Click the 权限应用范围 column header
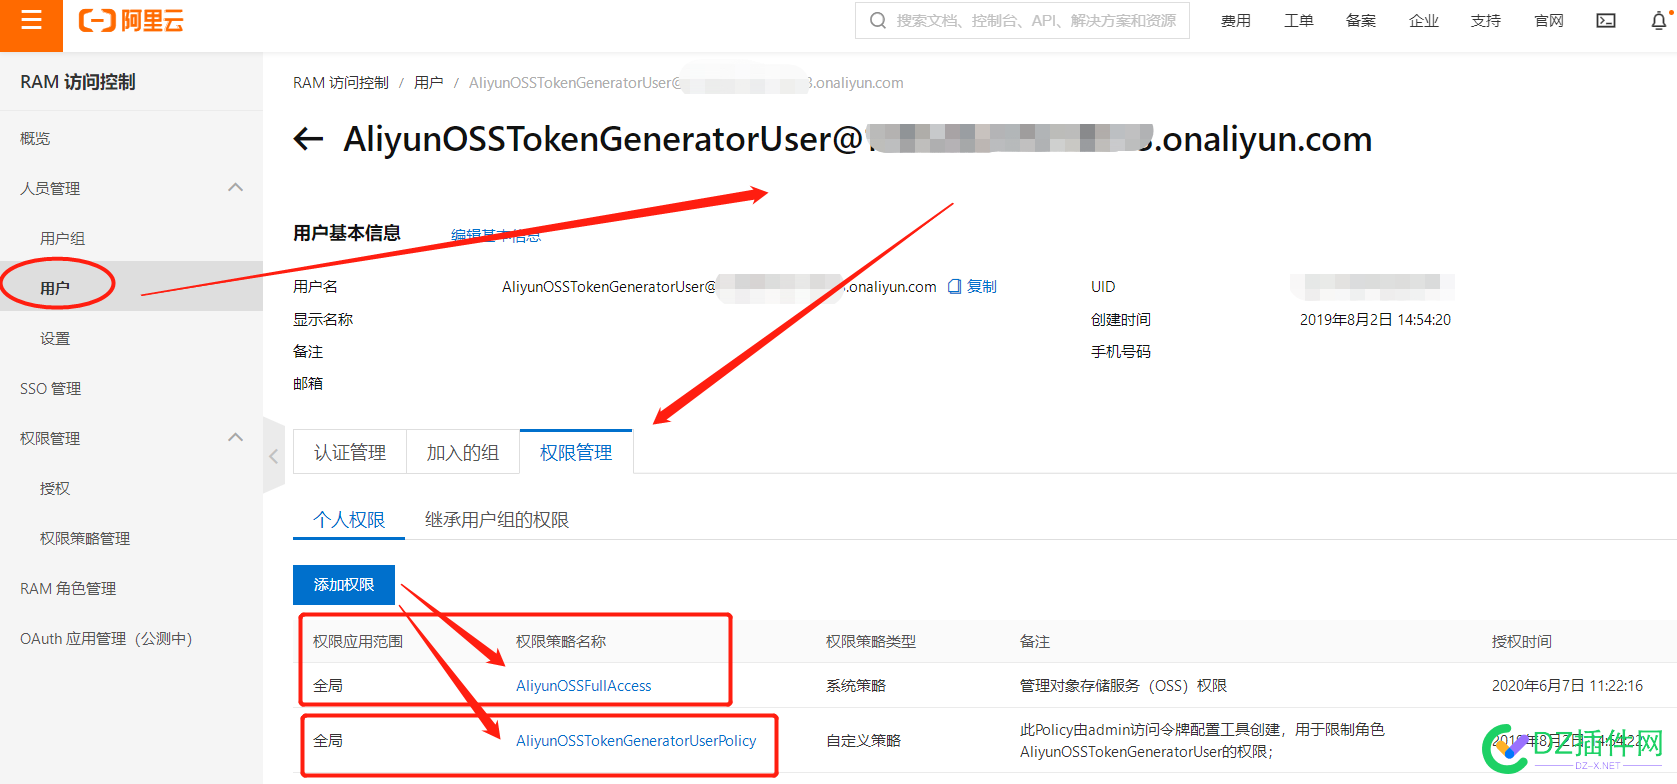 tap(358, 641)
